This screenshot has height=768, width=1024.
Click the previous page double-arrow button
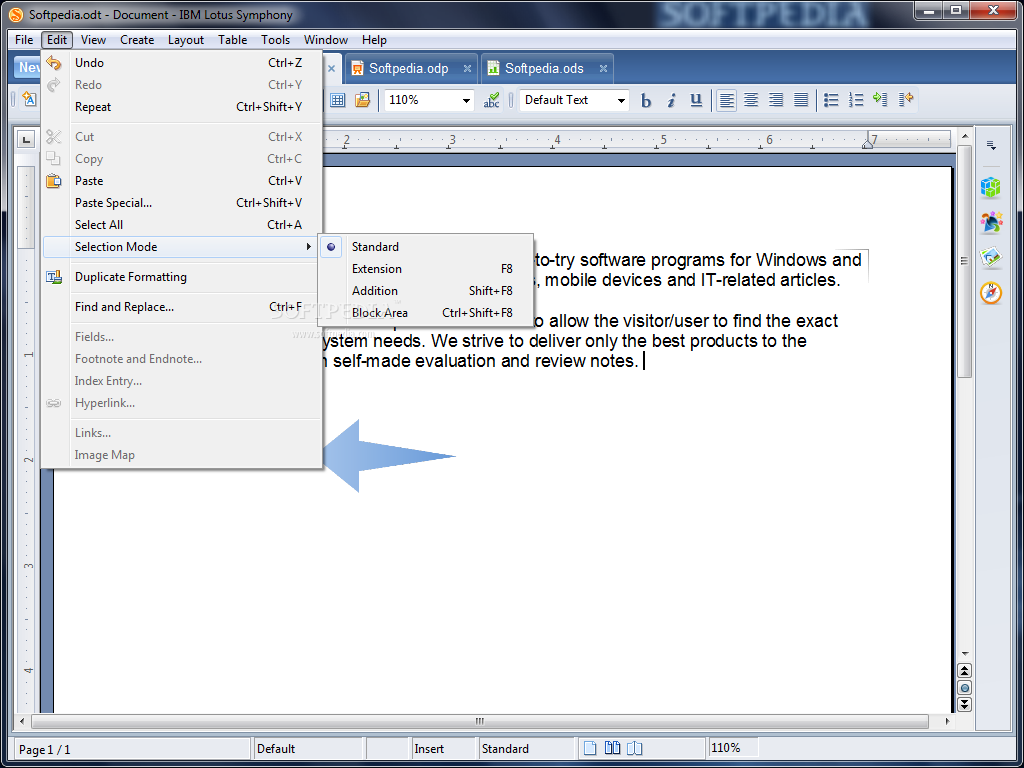tap(965, 671)
